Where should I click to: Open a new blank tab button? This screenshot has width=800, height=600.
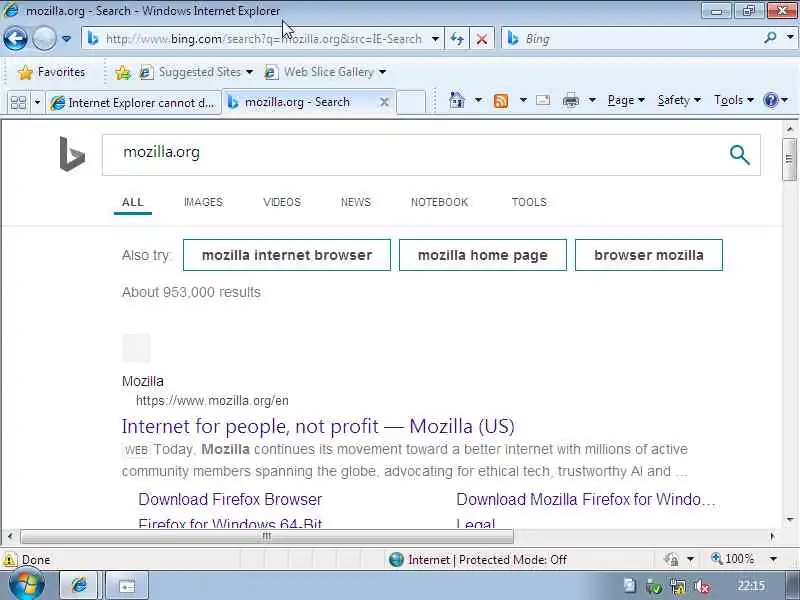411,102
